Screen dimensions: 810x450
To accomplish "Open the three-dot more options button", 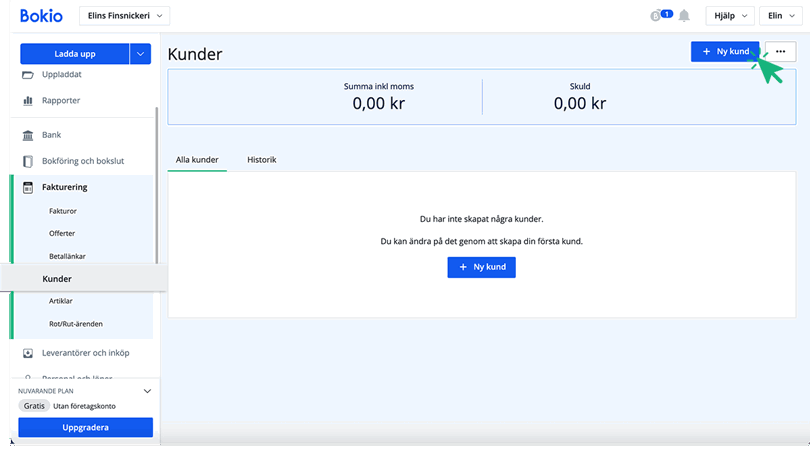I will 780,51.
